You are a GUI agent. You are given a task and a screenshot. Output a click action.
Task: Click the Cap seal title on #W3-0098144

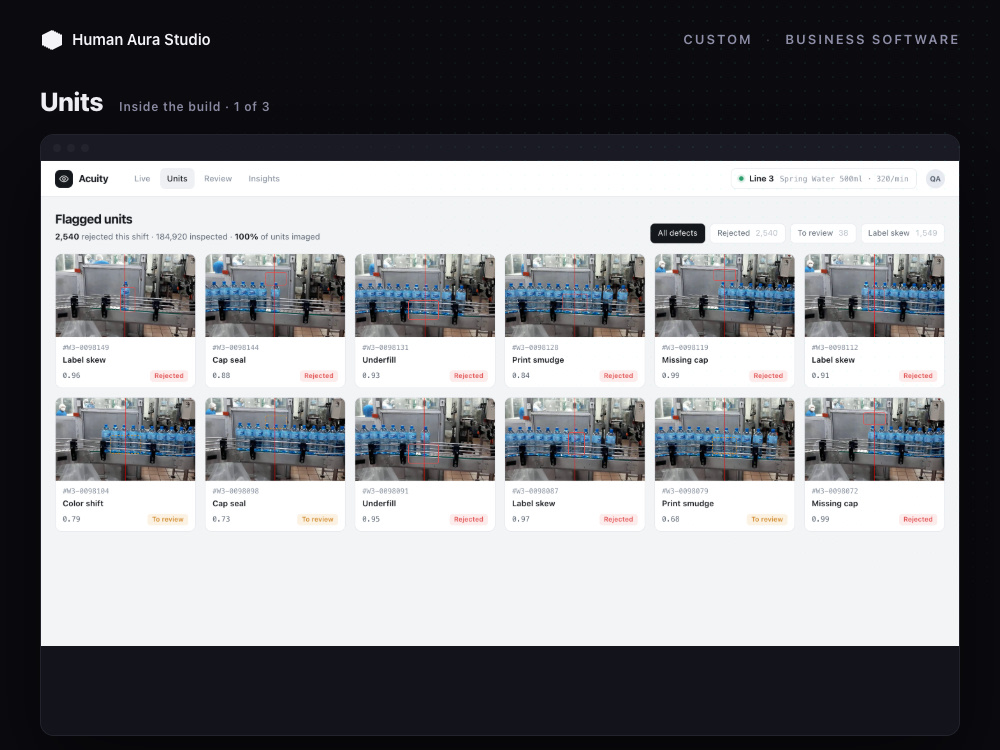[x=229, y=360]
